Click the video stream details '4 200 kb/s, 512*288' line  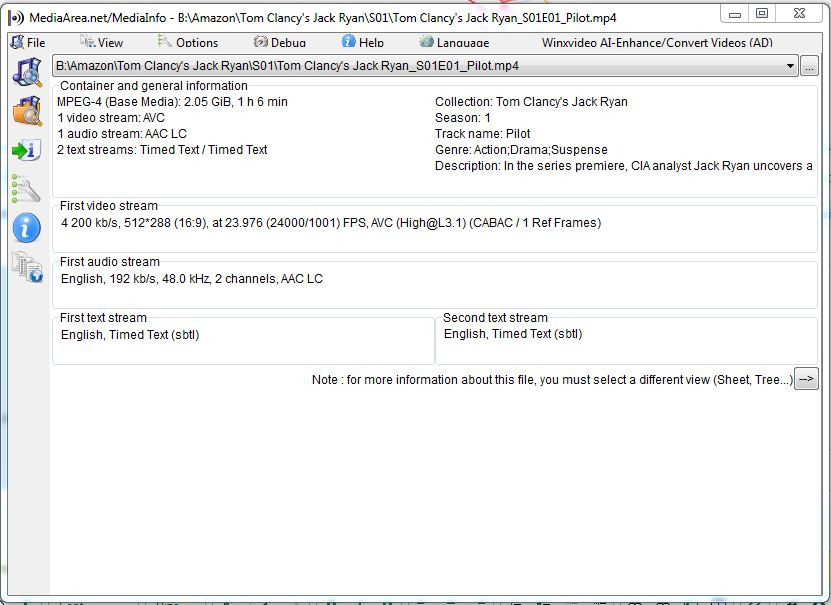point(331,223)
